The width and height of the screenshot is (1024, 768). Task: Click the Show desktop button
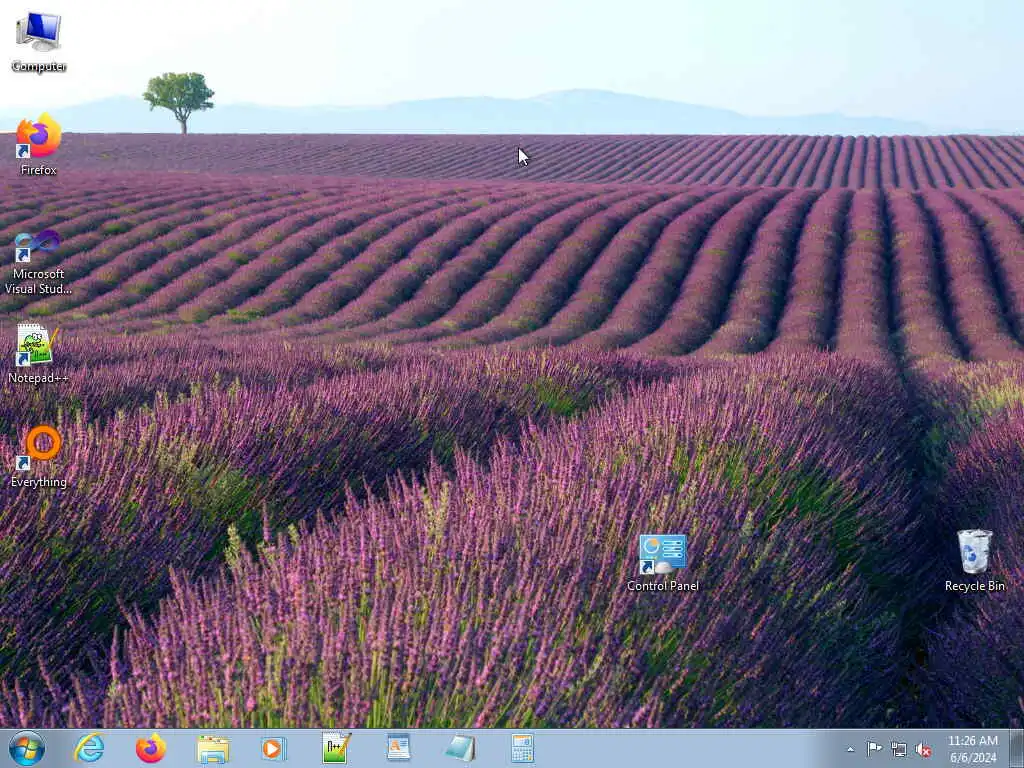click(1017, 748)
